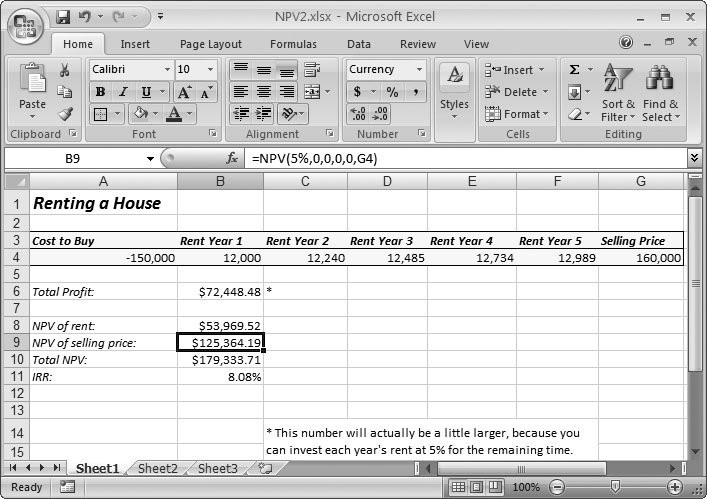The height and width of the screenshot is (499, 707).
Task: Click Increase Font Size icon
Action: point(185,92)
